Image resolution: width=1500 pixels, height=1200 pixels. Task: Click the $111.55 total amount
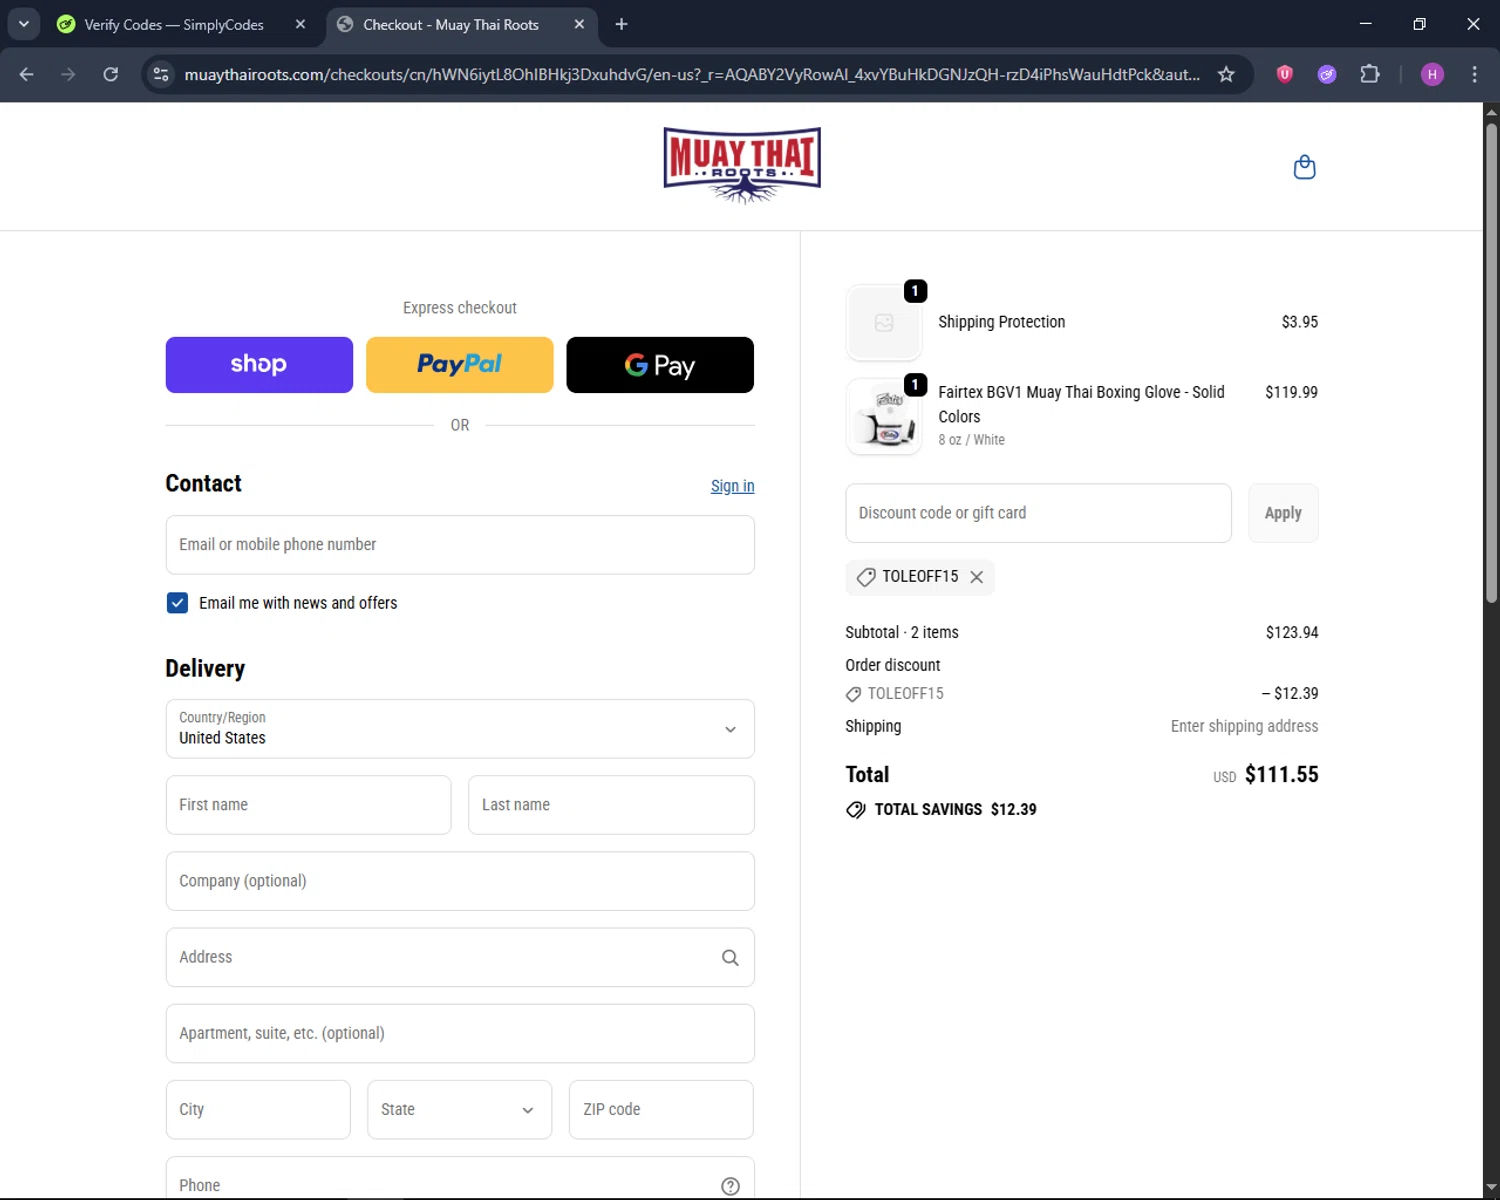coord(1281,775)
